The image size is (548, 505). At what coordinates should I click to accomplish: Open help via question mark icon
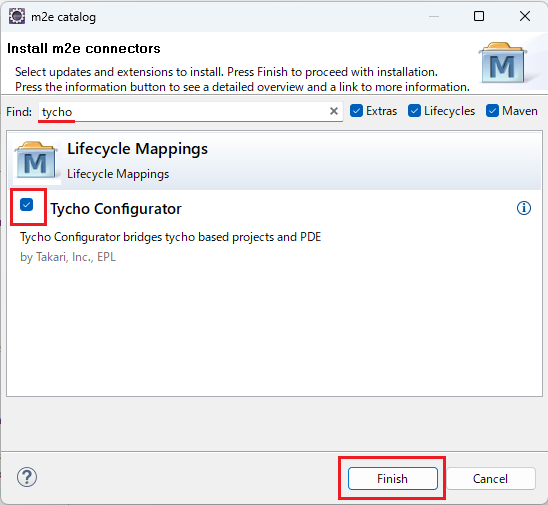(x=27, y=477)
